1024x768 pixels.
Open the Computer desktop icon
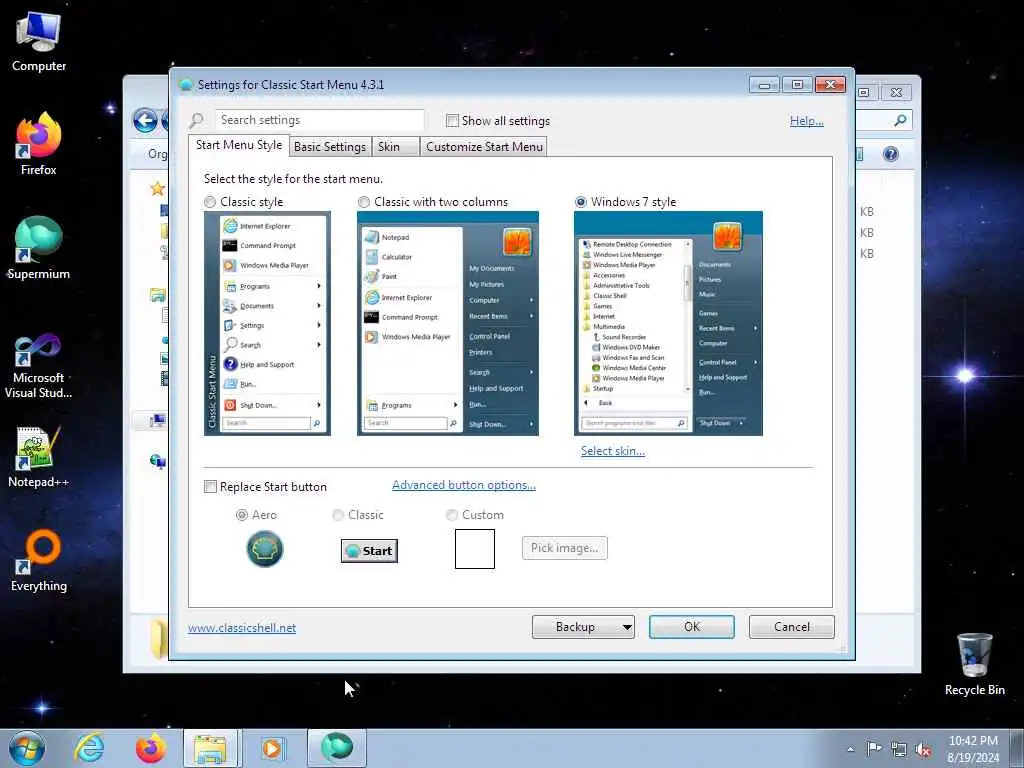[39, 41]
